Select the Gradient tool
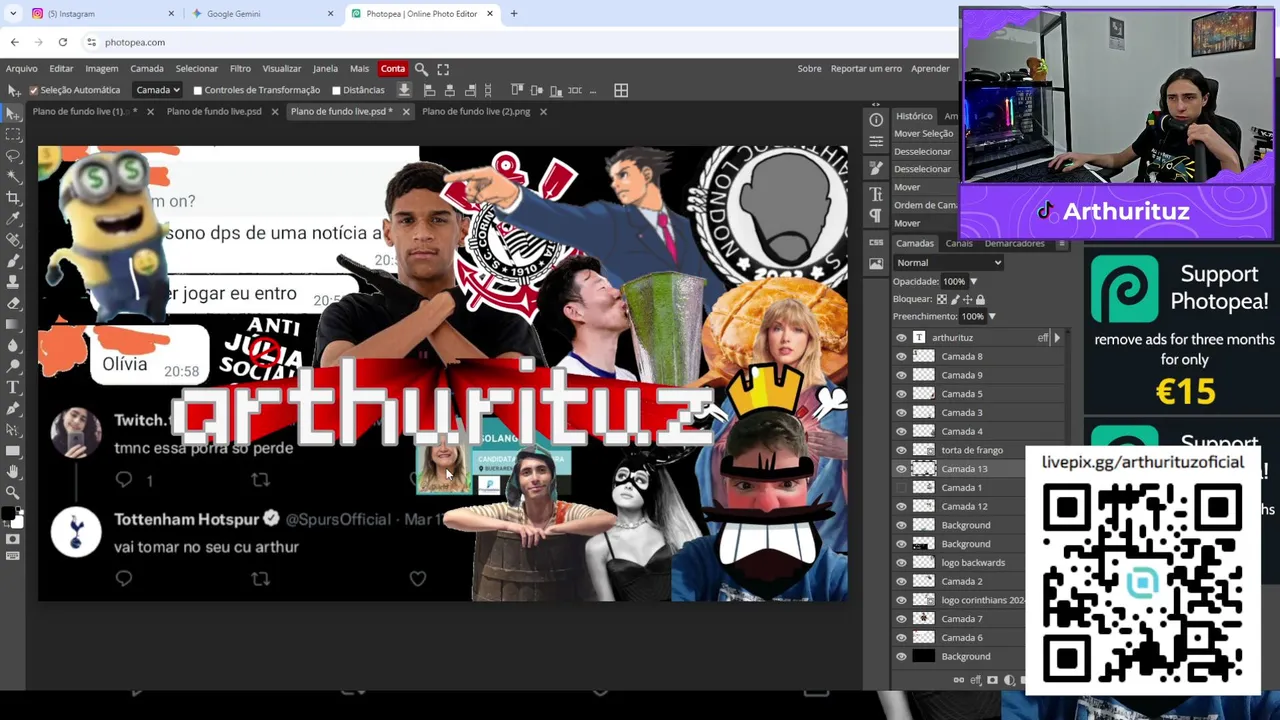 pos(13,323)
